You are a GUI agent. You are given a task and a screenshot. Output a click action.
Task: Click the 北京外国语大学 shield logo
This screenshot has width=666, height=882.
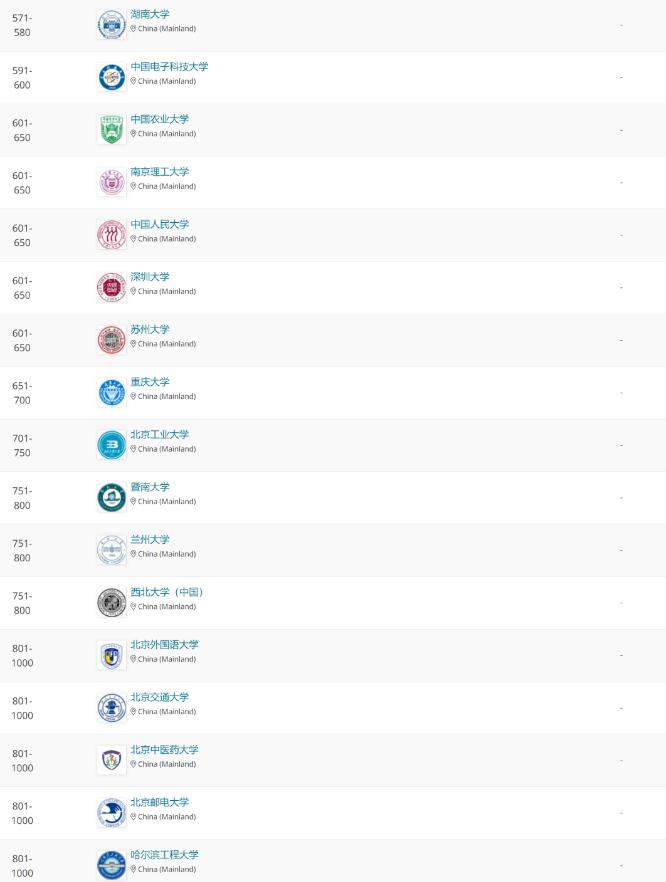pyautogui.click(x=112, y=655)
